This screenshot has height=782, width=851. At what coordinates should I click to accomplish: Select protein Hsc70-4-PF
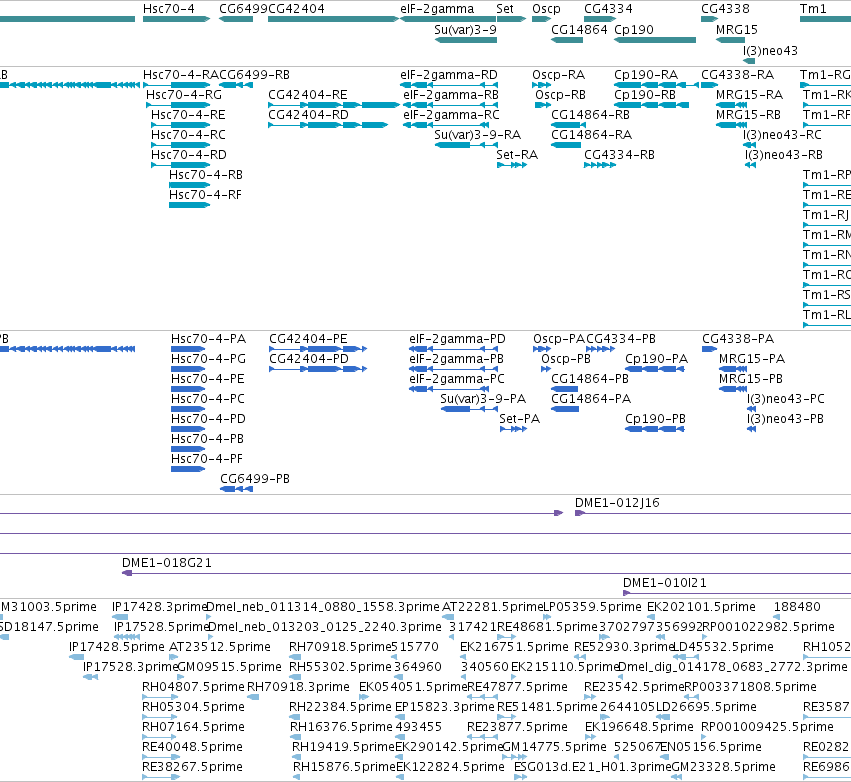(188, 469)
